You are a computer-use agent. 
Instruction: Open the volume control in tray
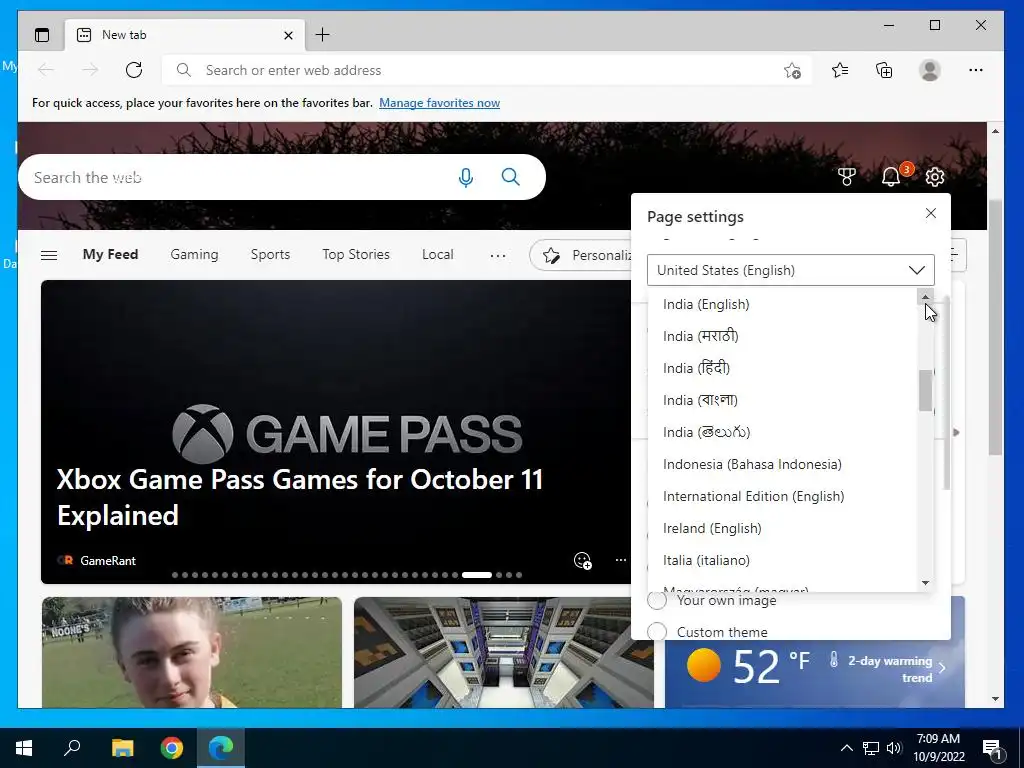[x=895, y=748]
